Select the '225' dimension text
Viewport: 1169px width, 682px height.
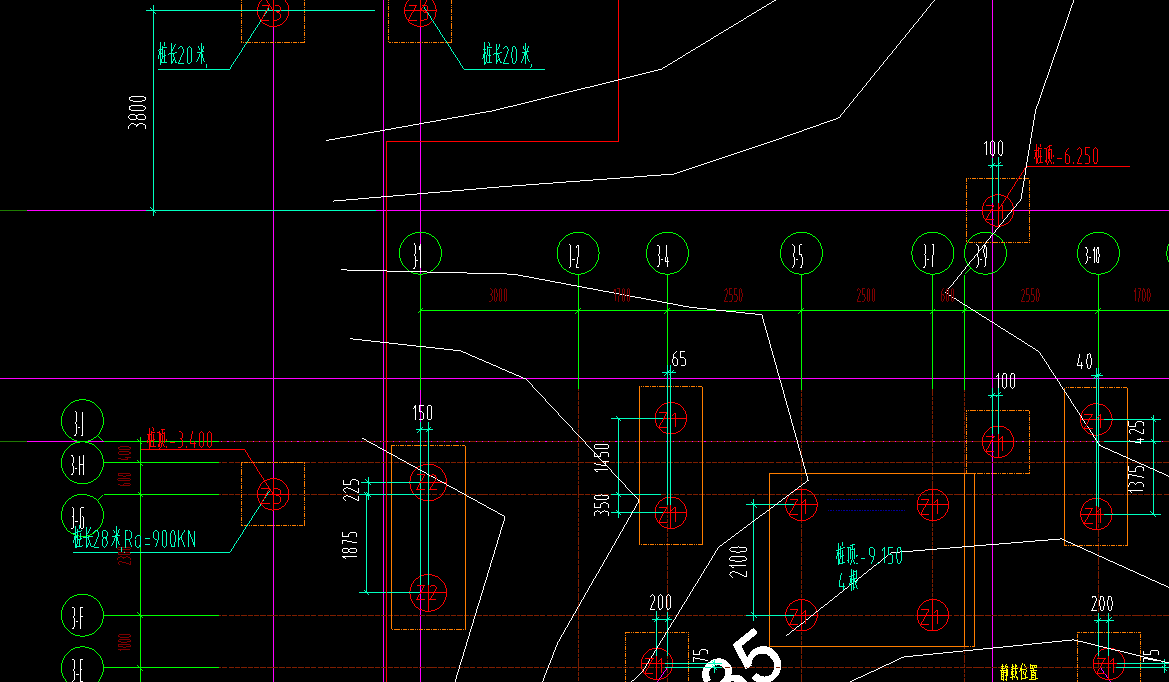[x=352, y=490]
